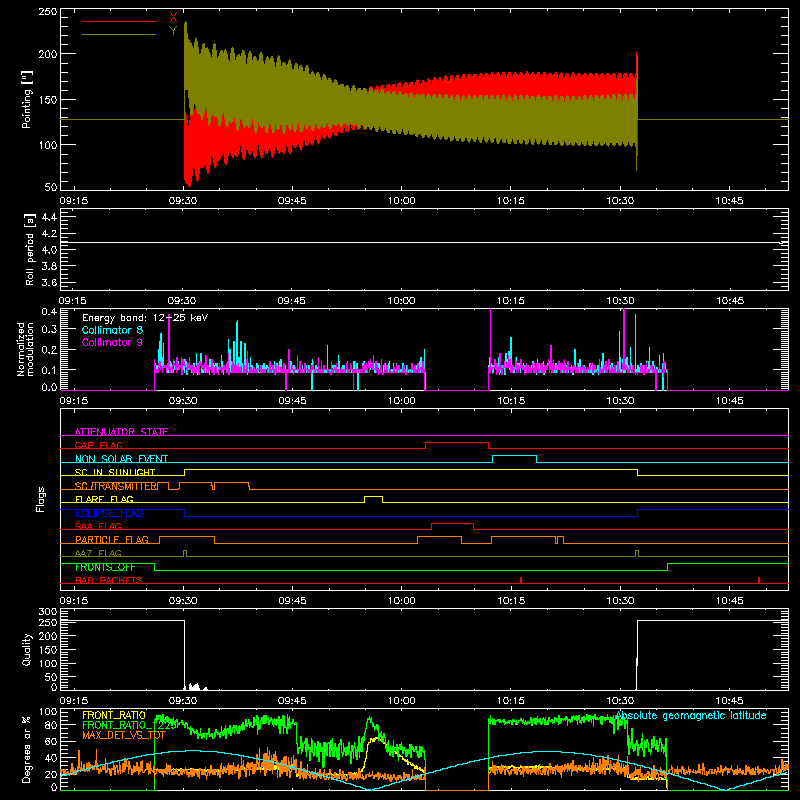Click the 300 tick on Quality axis
The height and width of the screenshot is (800, 800).
tap(48, 612)
